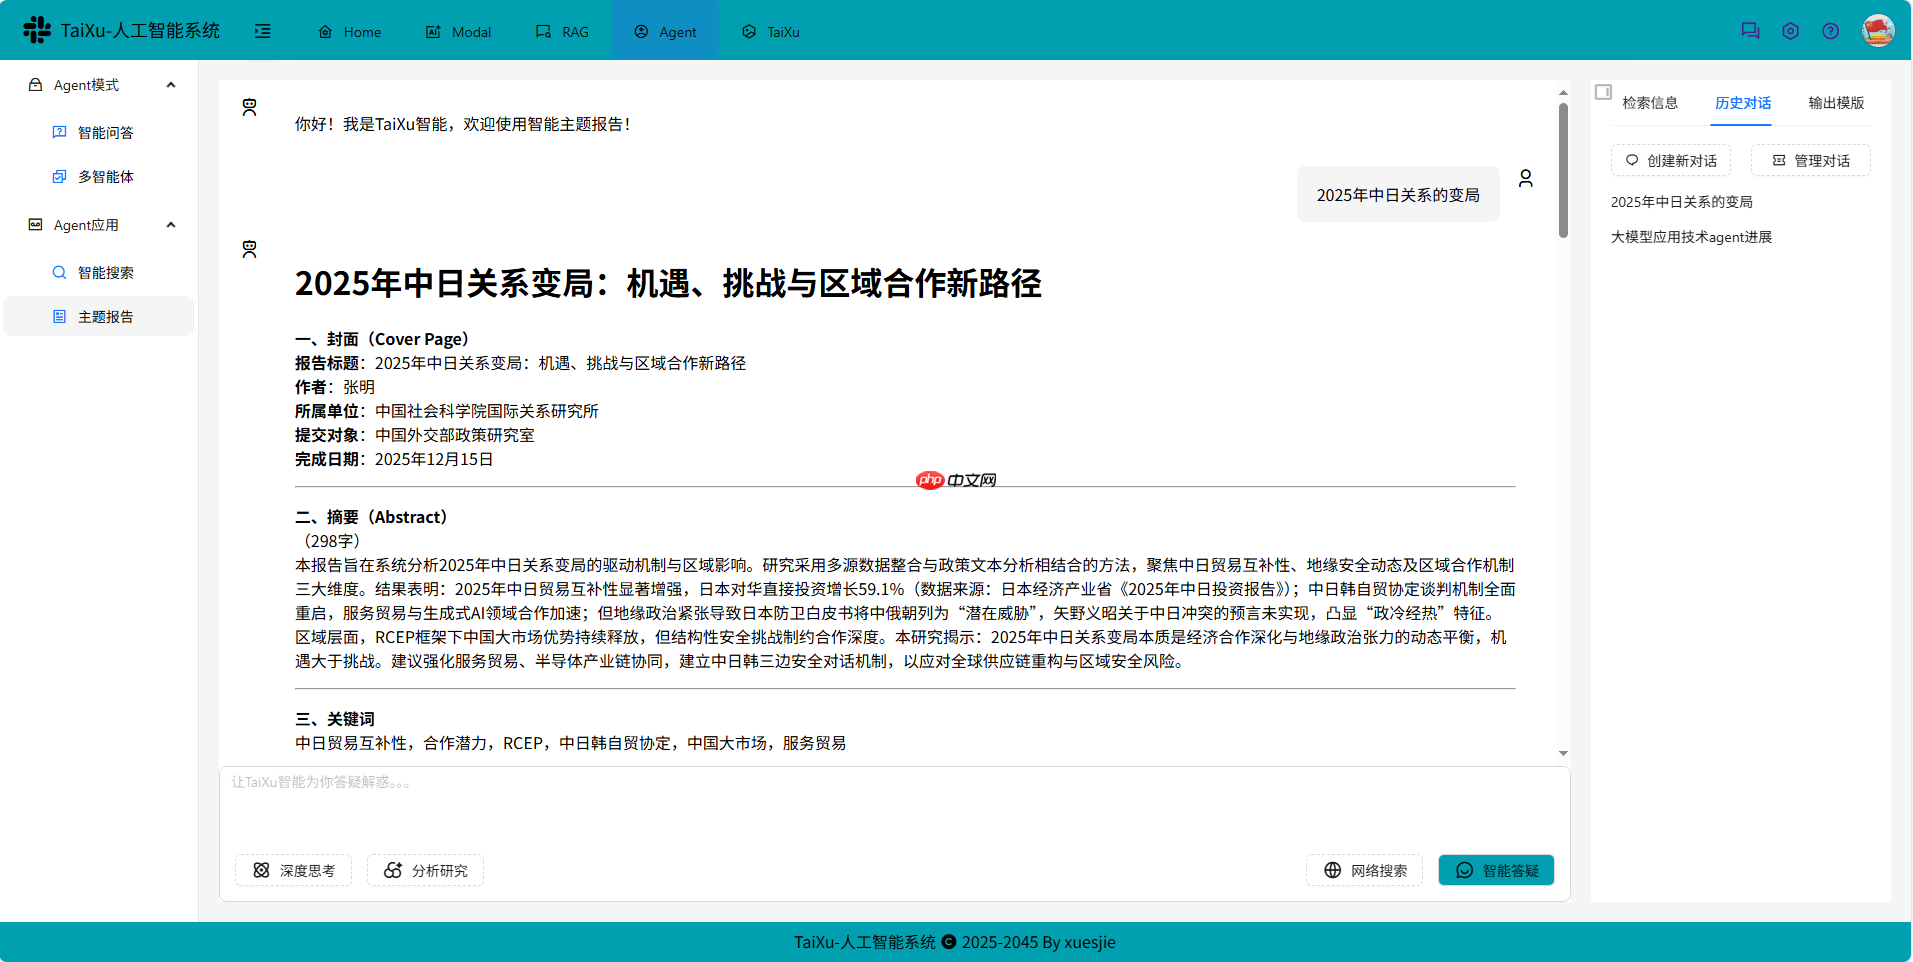The height and width of the screenshot is (962, 1913).
Task: Click the 创建新对话 button
Action: [x=1670, y=160]
